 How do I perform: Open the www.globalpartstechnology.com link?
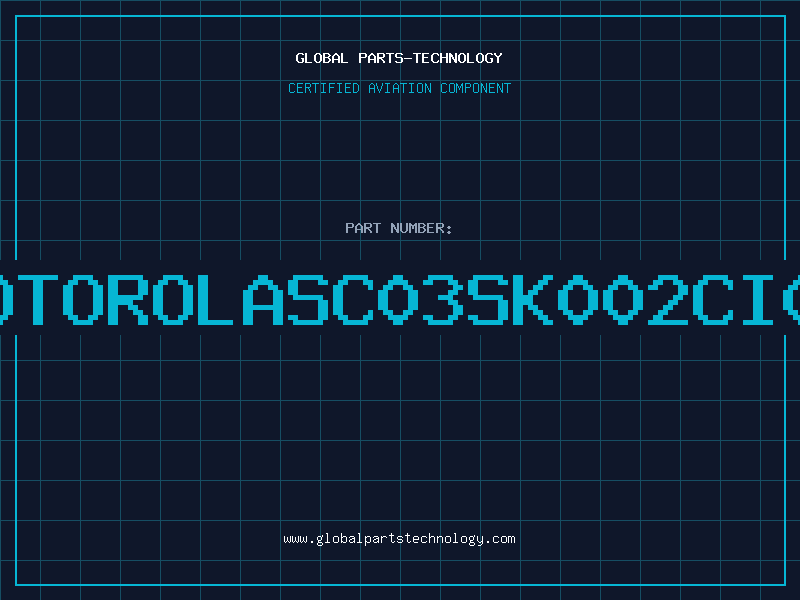coord(399,539)
